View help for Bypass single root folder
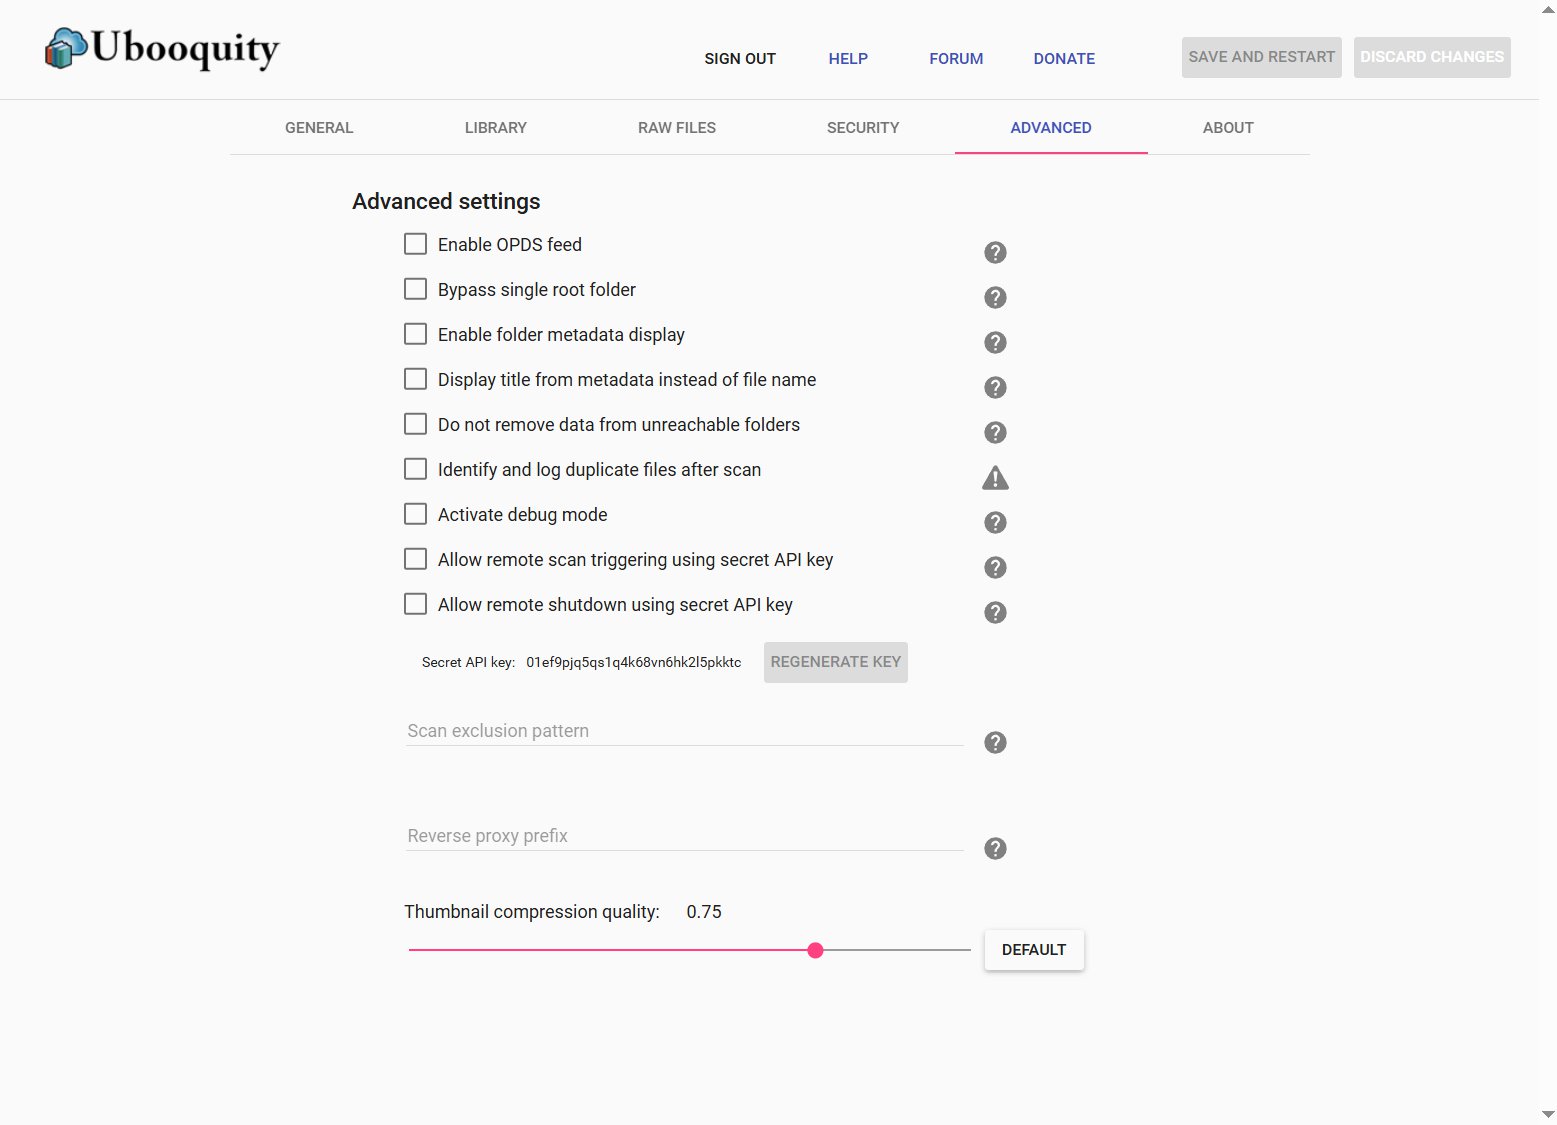This screenshot has width=1557, height=1125. (994, 297)
